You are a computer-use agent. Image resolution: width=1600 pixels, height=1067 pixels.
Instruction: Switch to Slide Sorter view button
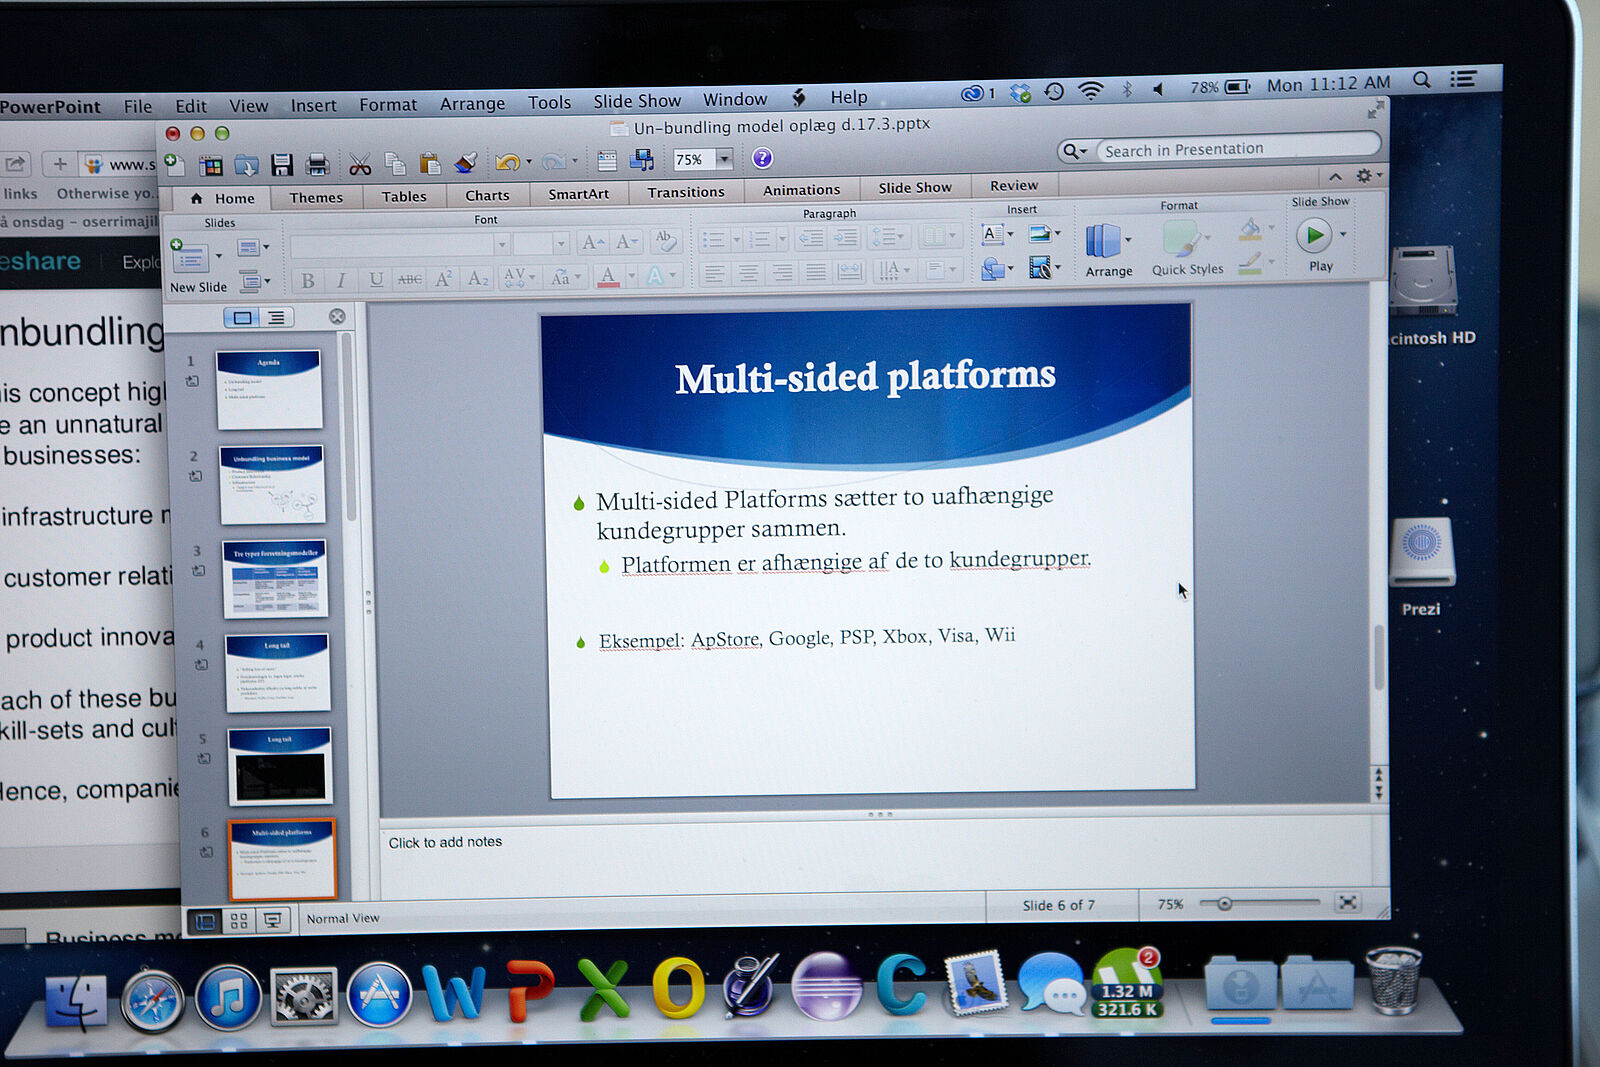239,921
